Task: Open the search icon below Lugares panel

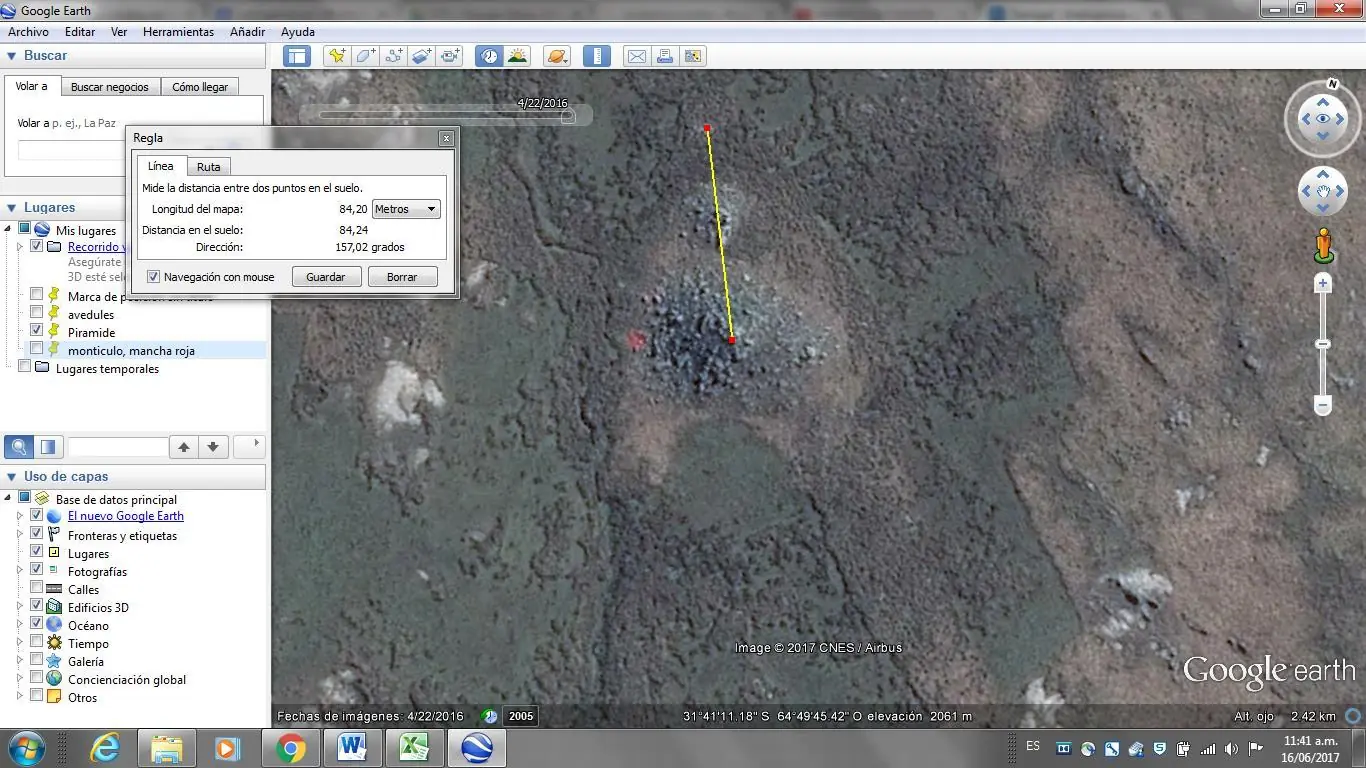Action: tap(18, 447)
